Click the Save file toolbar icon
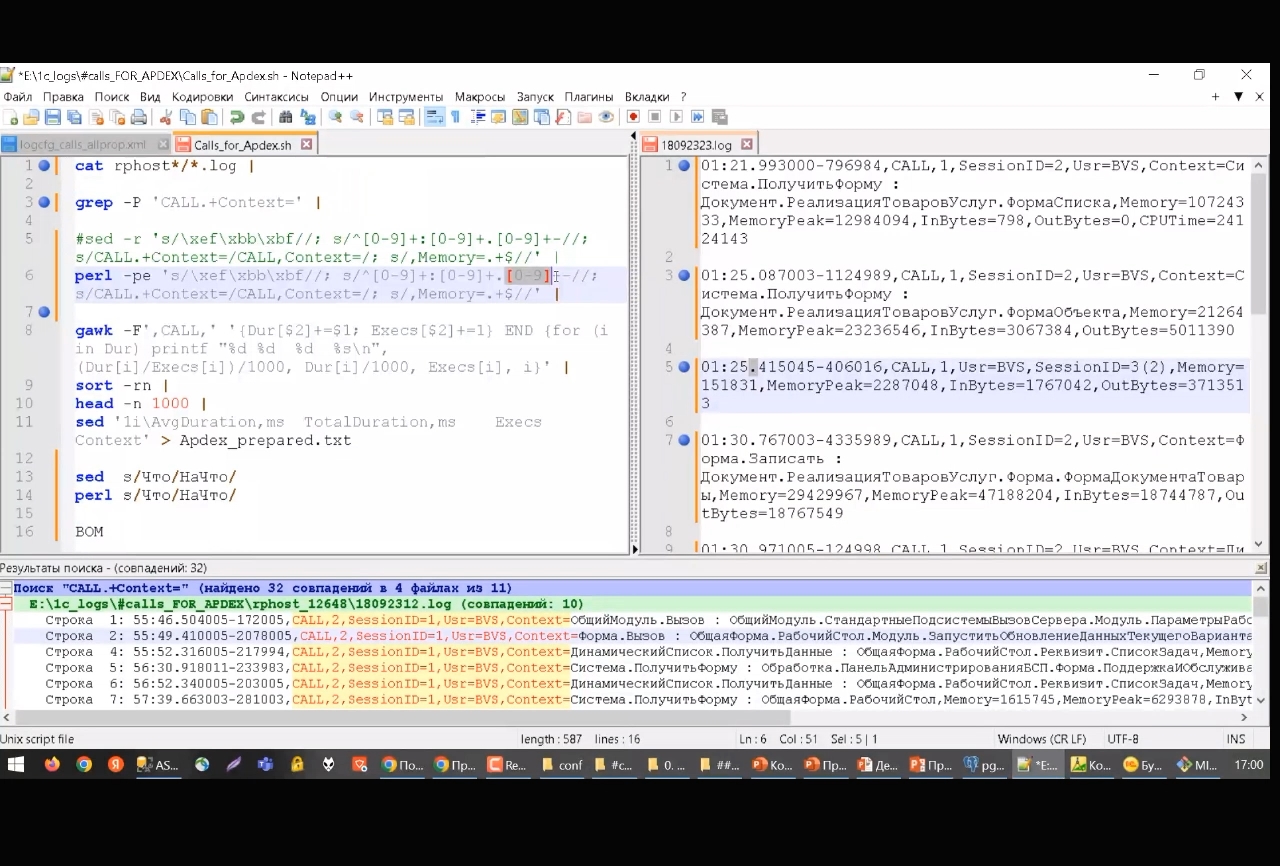The height and width of the screenshot is (866, 1280). (52, 117)
